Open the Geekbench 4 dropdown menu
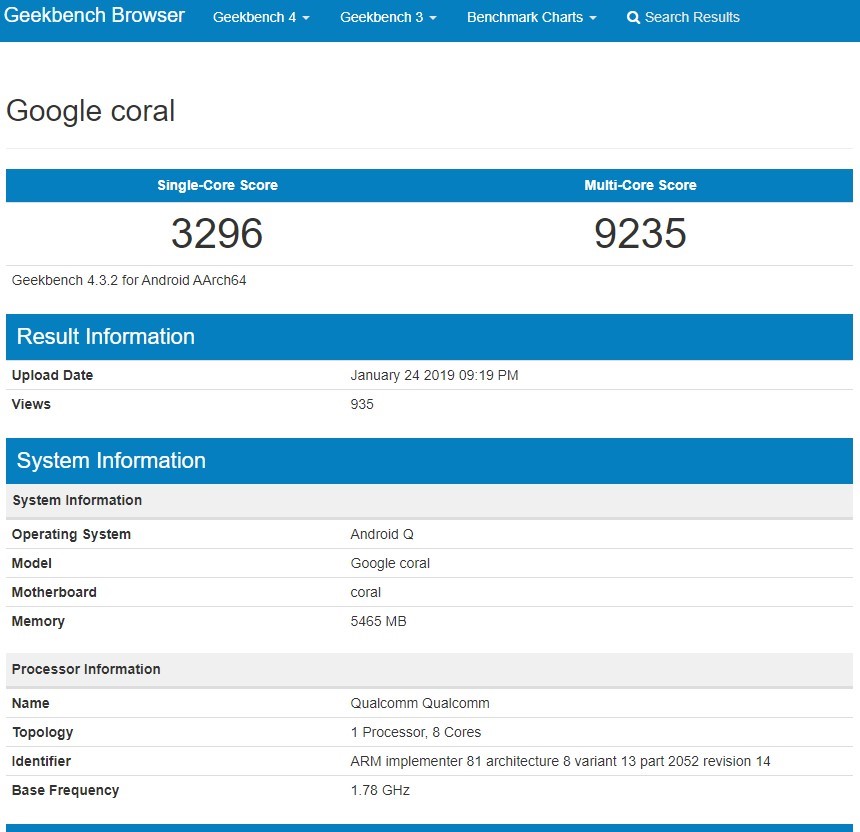860x832 pixels. pyautogui.click(x=261, y=18)
